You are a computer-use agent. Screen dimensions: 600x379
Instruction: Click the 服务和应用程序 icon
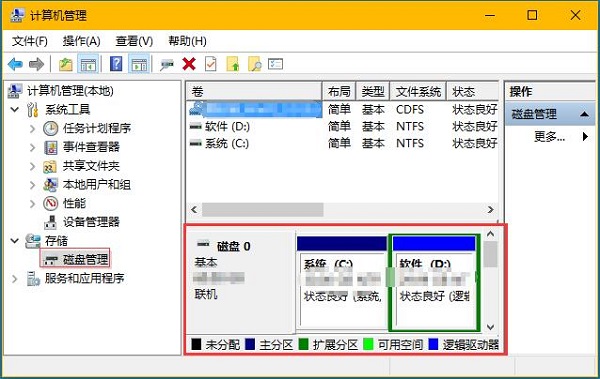(x=33, y=278)
